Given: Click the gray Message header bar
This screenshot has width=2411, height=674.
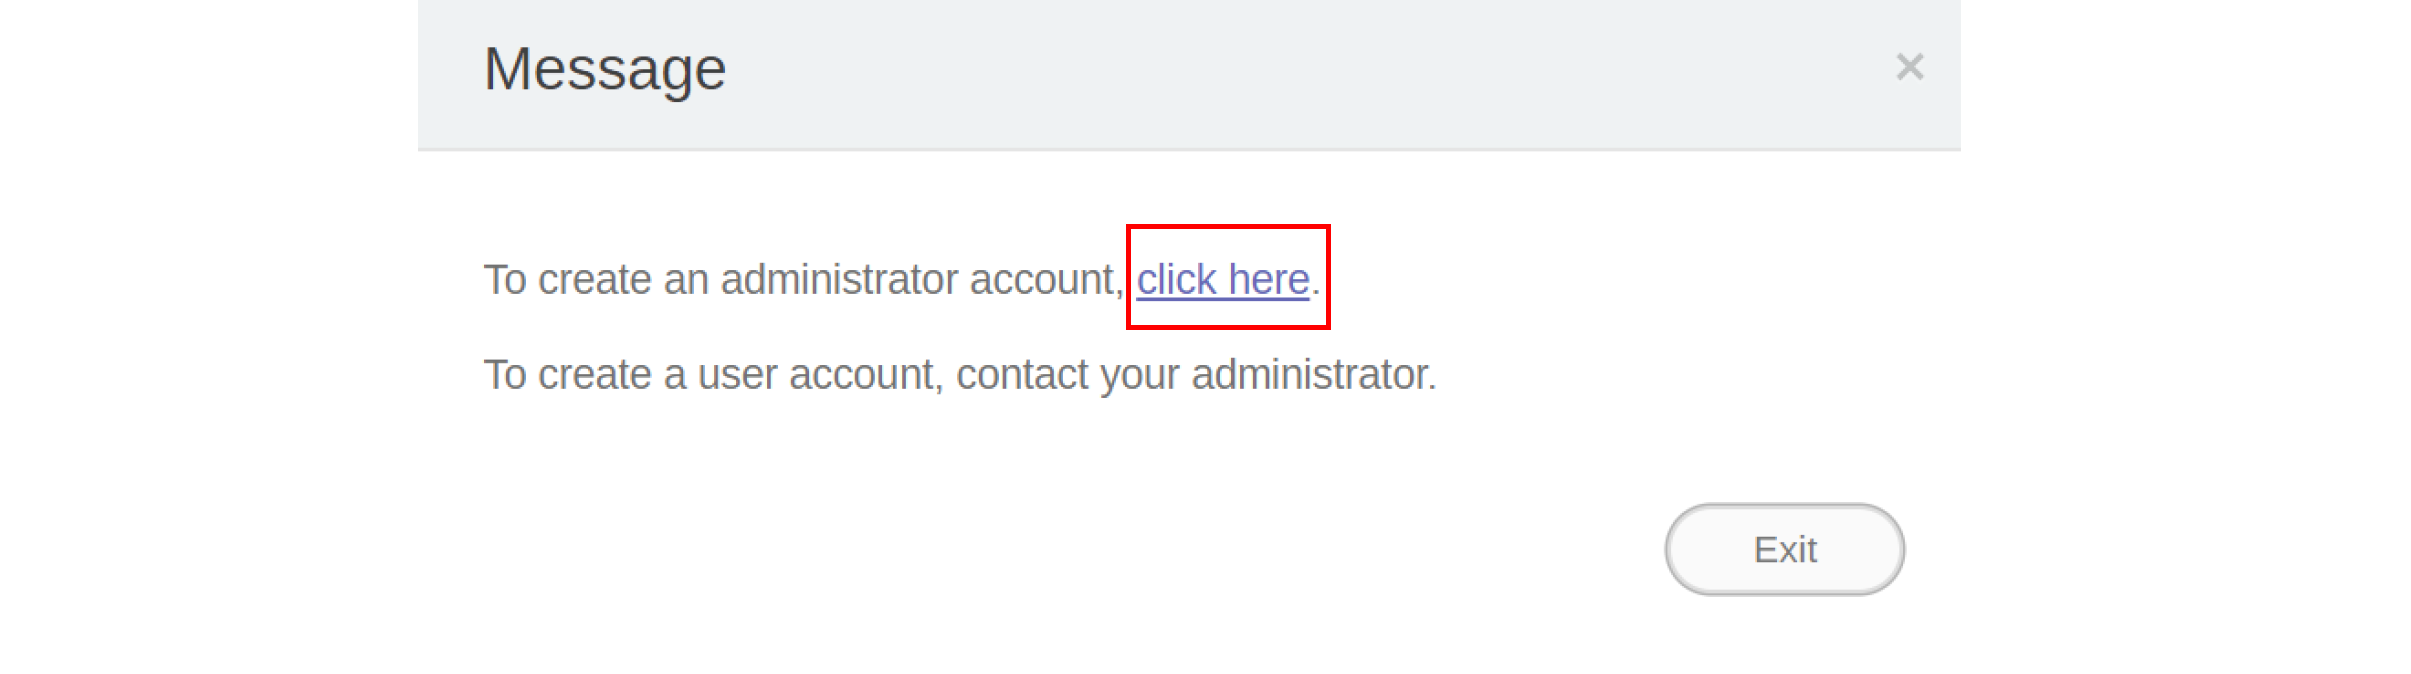Looking at the screenshot, I should pos(1189,75).
